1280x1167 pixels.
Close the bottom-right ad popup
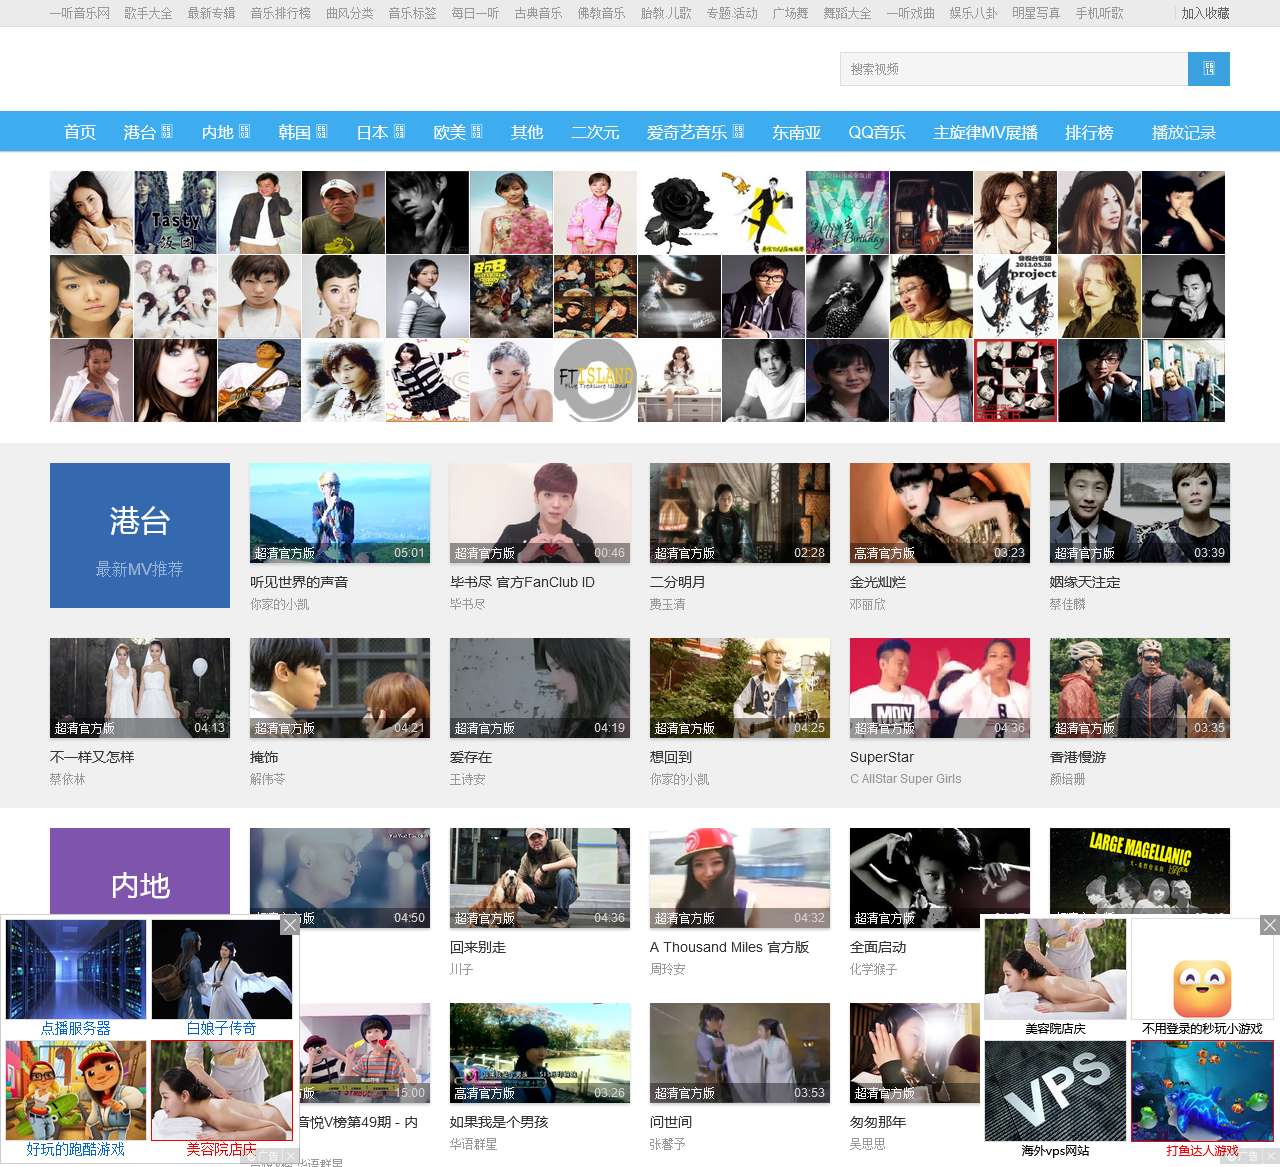click(x=1269, y=925)
